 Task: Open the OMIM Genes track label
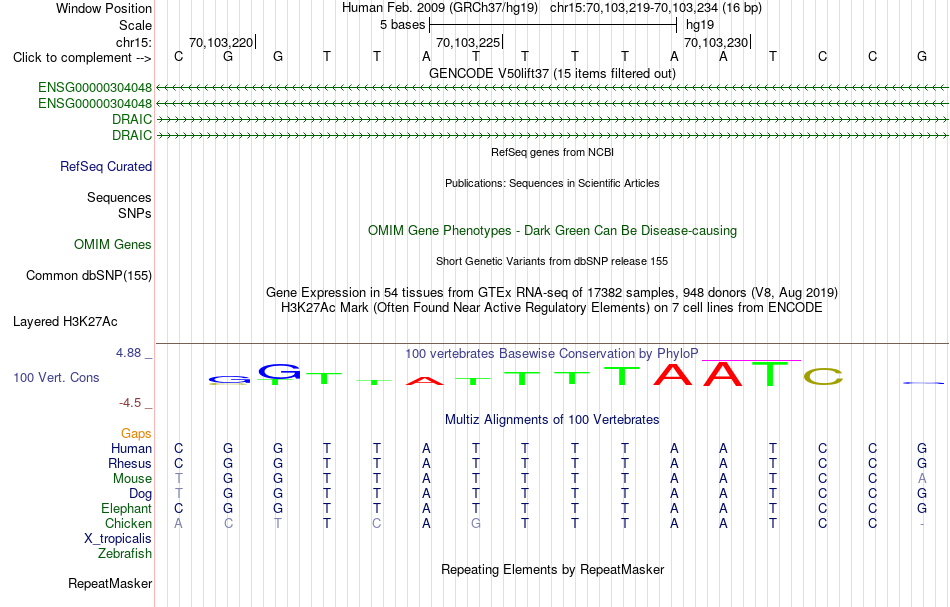pos(113,244)
